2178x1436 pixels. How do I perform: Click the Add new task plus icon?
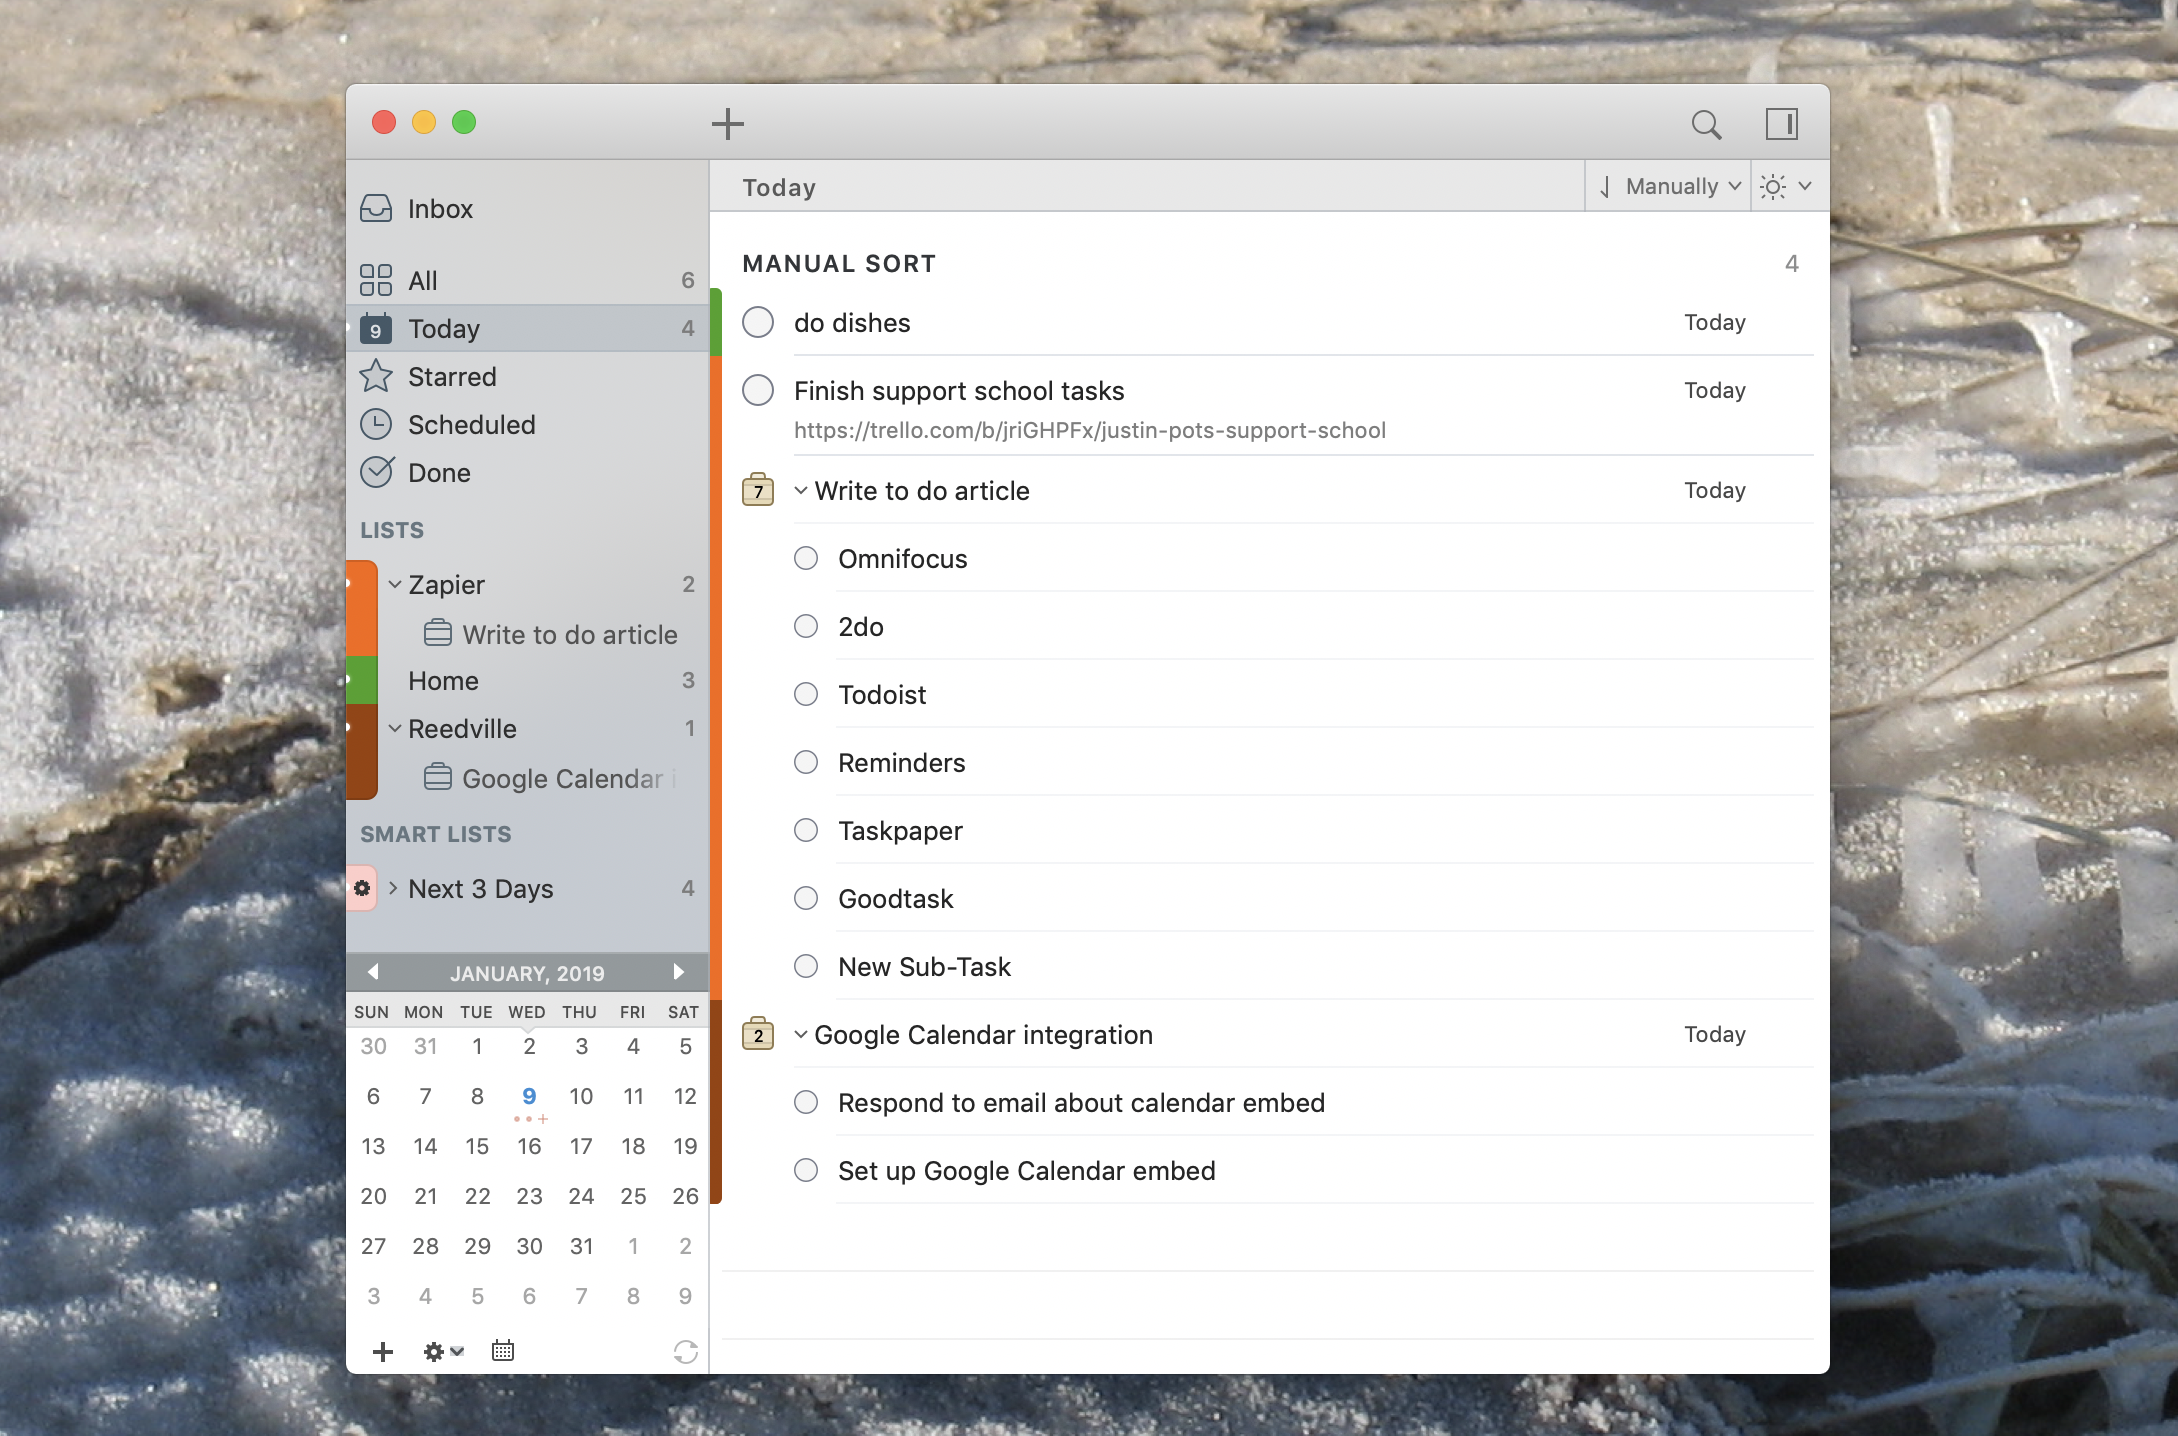(728, 123)
